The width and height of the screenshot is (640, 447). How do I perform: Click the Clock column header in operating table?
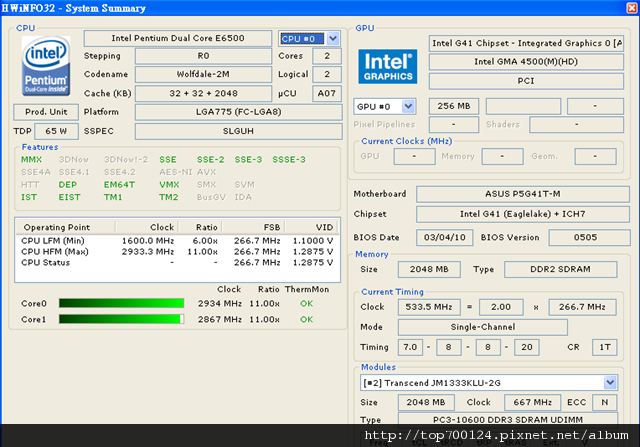(x=147, y=227)
